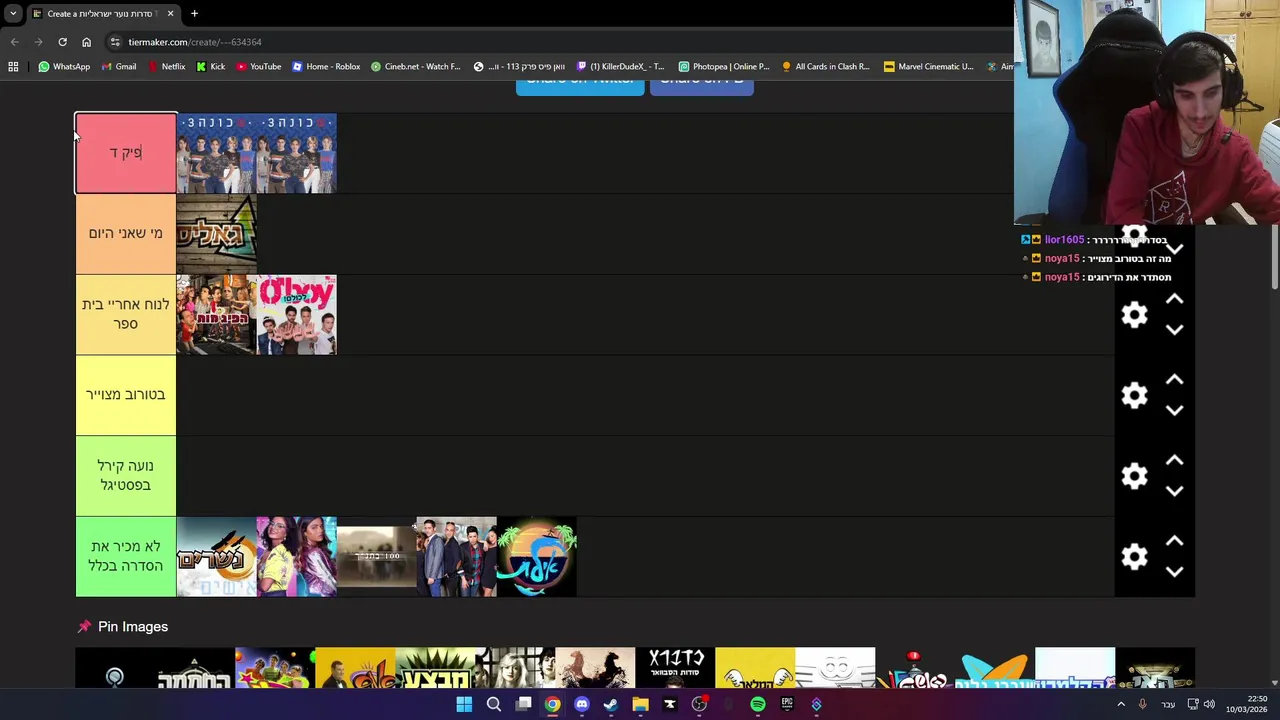Viewport: 1280px width, 720px height.
Task: Select the three men group thumbnail in bottom tier
Action: click(456, 557)
